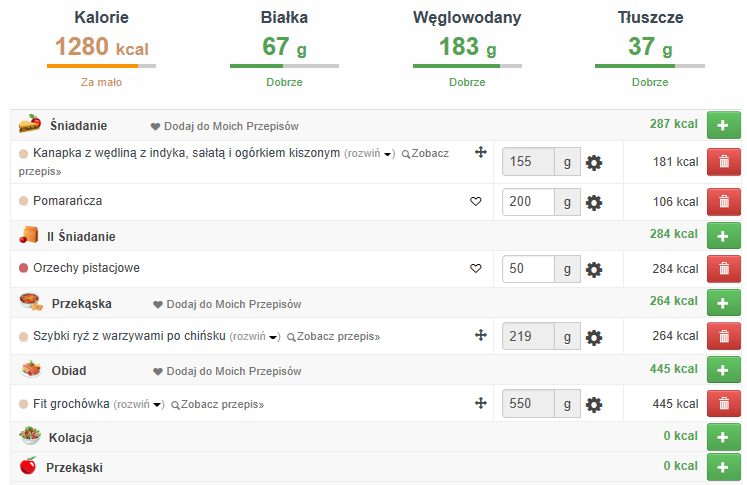Toggle favorite heart for Orzechy pistacjowe

pos(476,269)
